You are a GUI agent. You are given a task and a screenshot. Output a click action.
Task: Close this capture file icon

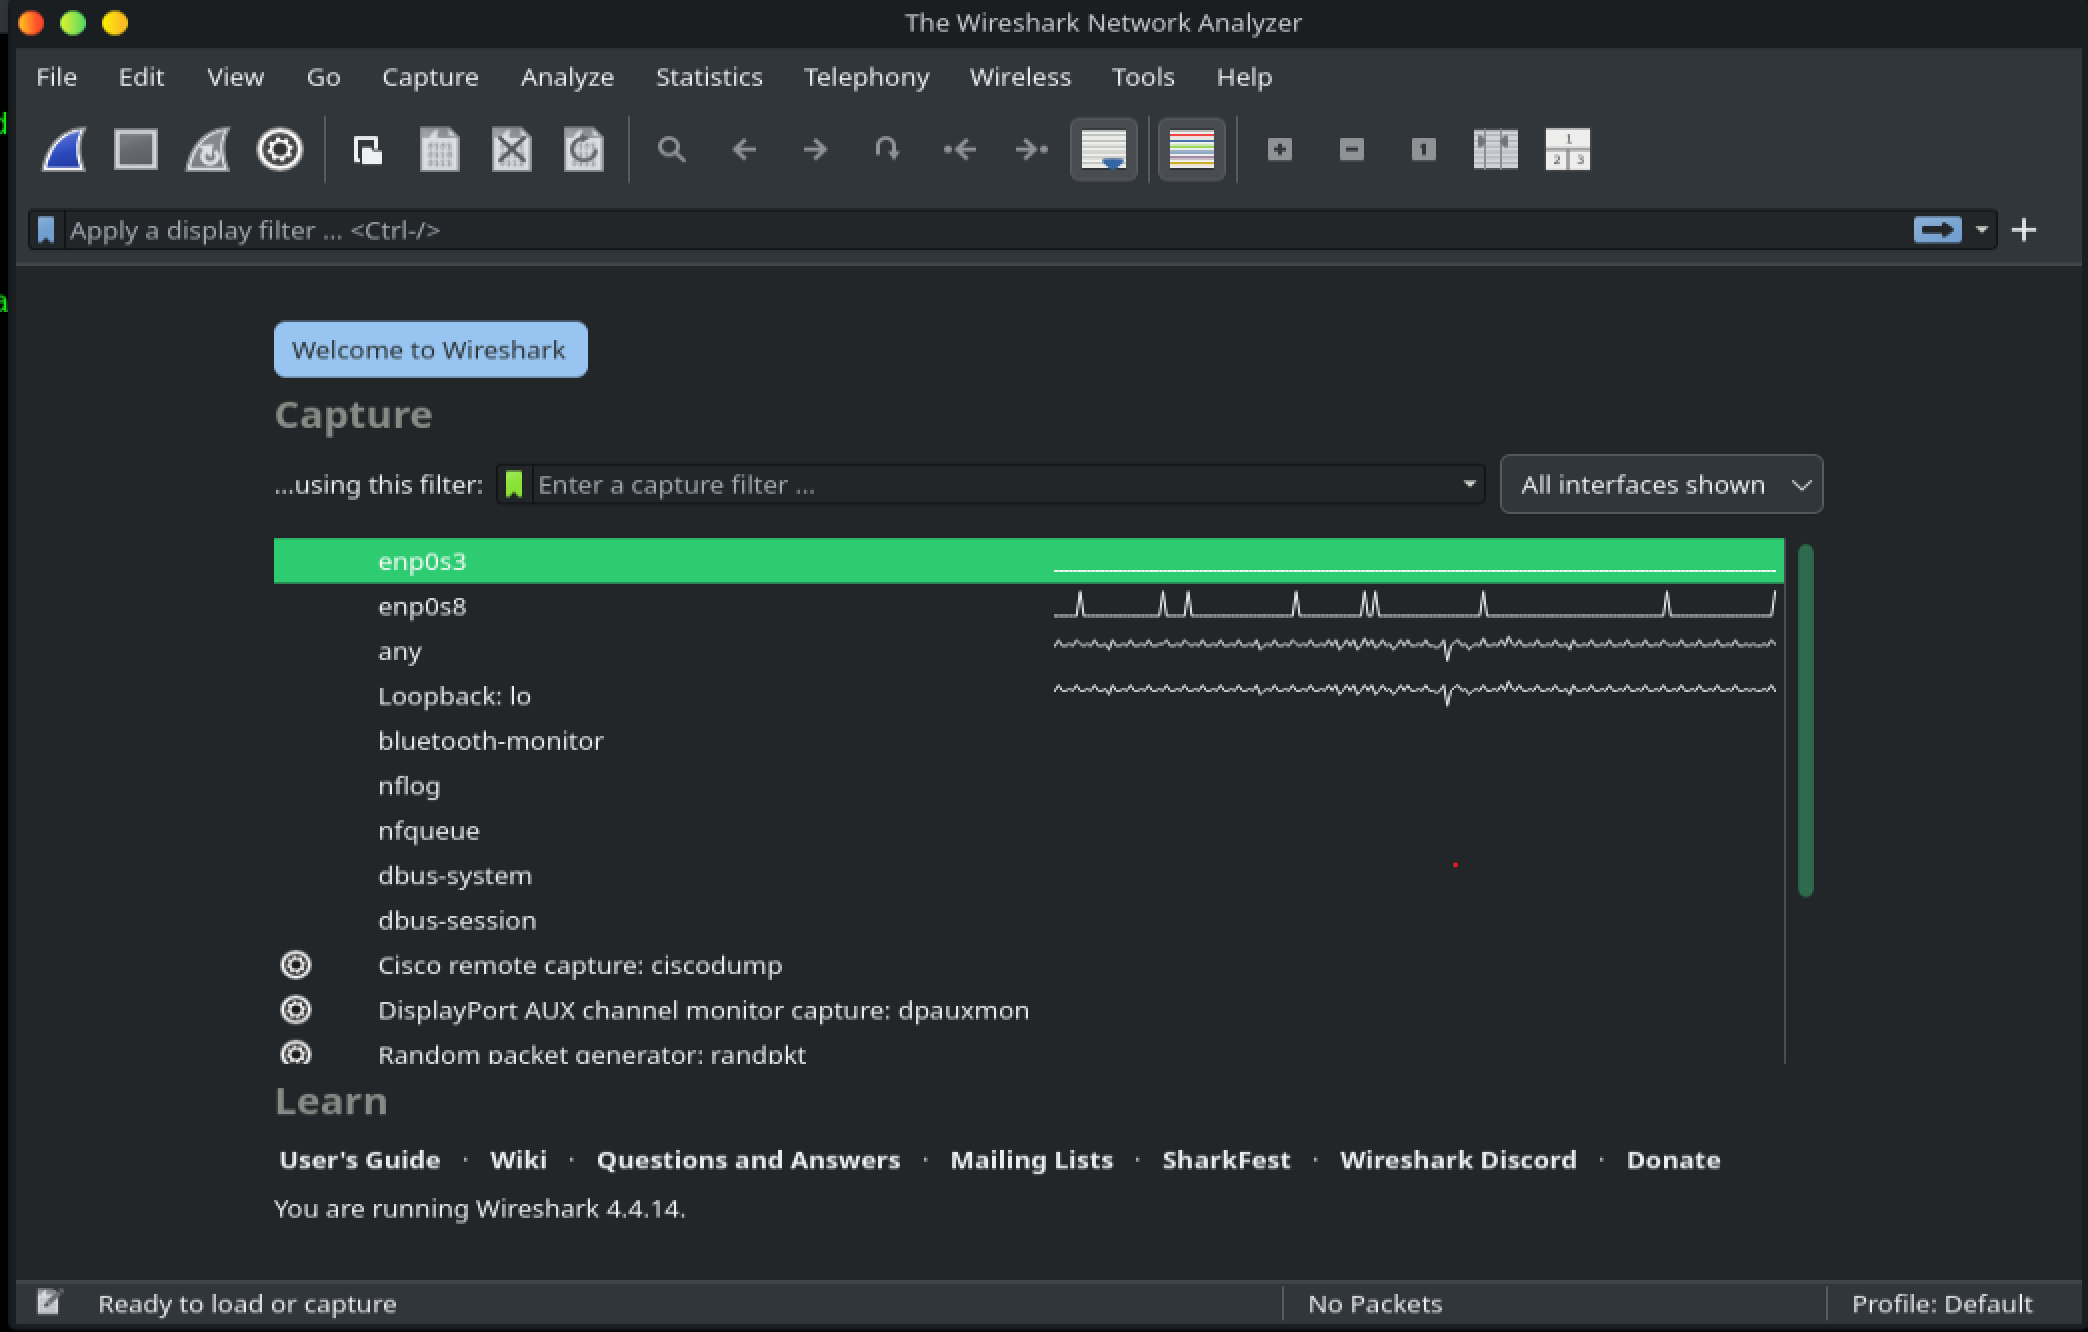click(x=512, y=150)
